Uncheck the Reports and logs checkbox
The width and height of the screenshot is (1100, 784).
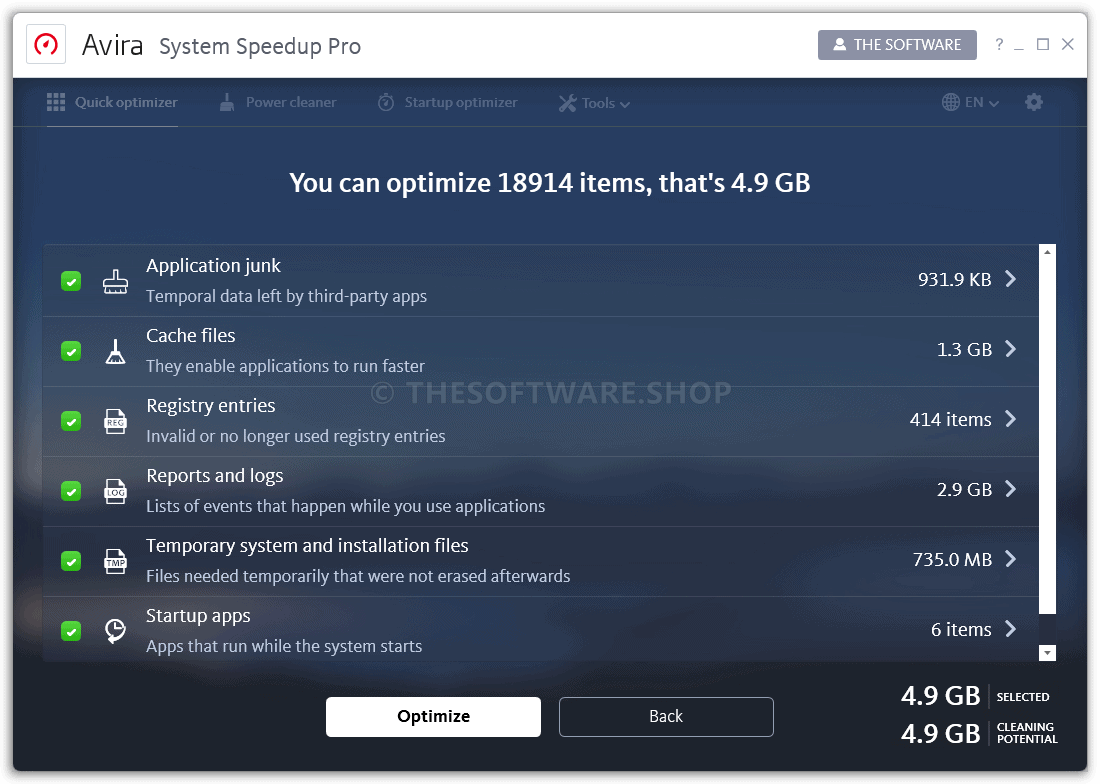pos(71,492)
